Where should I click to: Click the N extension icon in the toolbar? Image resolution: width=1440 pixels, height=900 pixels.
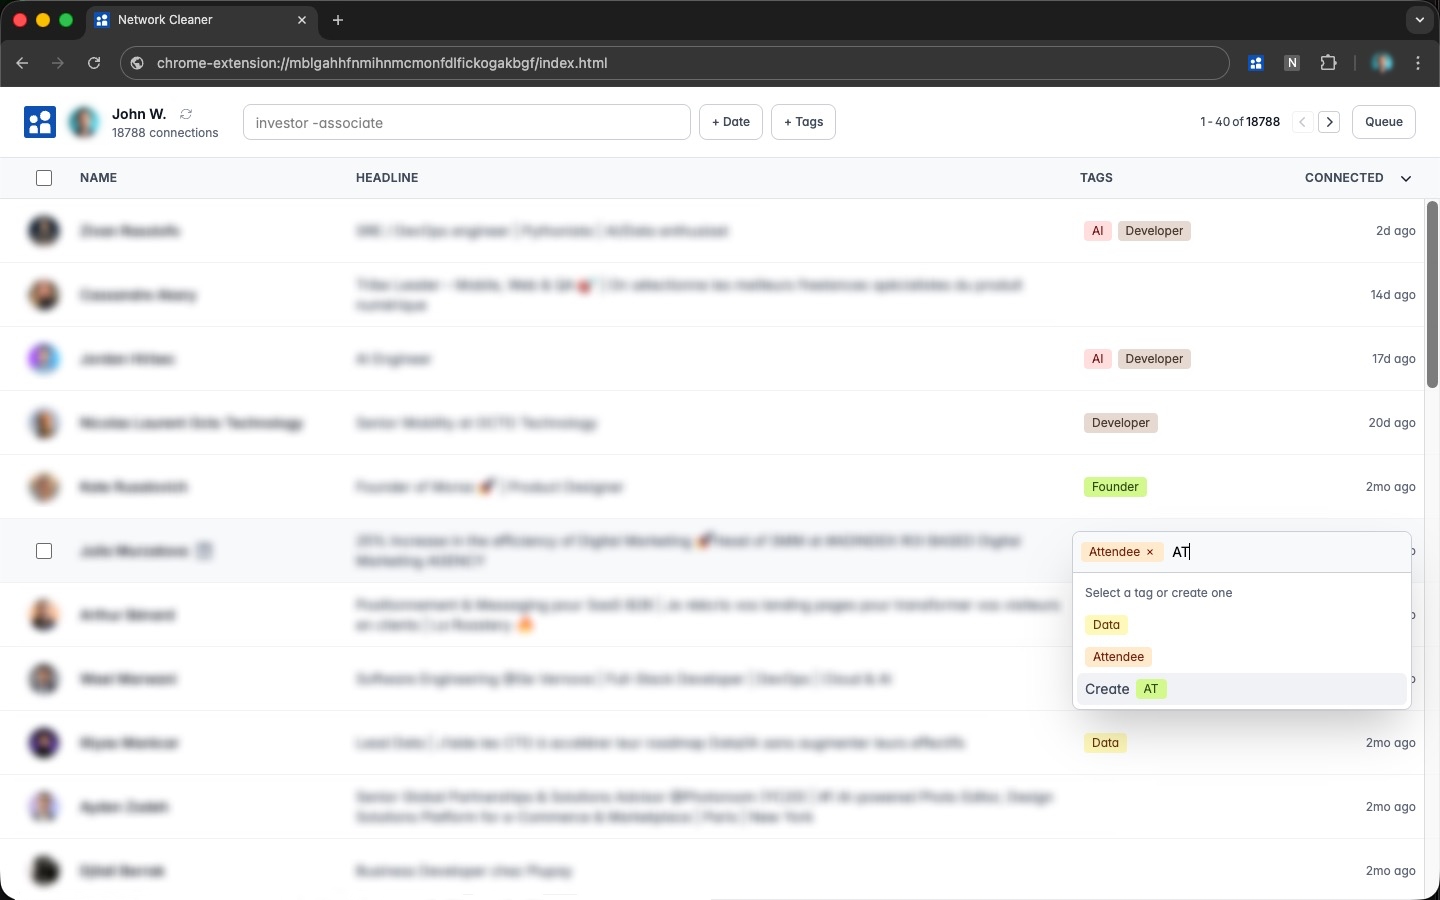click(1292, 63)
